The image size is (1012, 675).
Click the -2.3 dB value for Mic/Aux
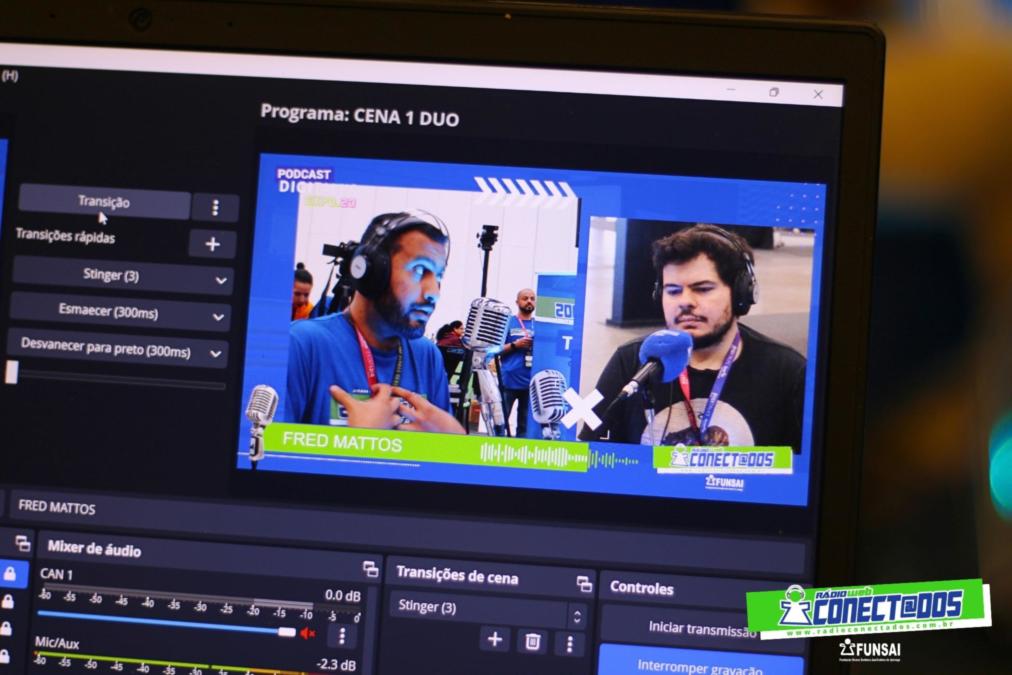tap(336, 664)
